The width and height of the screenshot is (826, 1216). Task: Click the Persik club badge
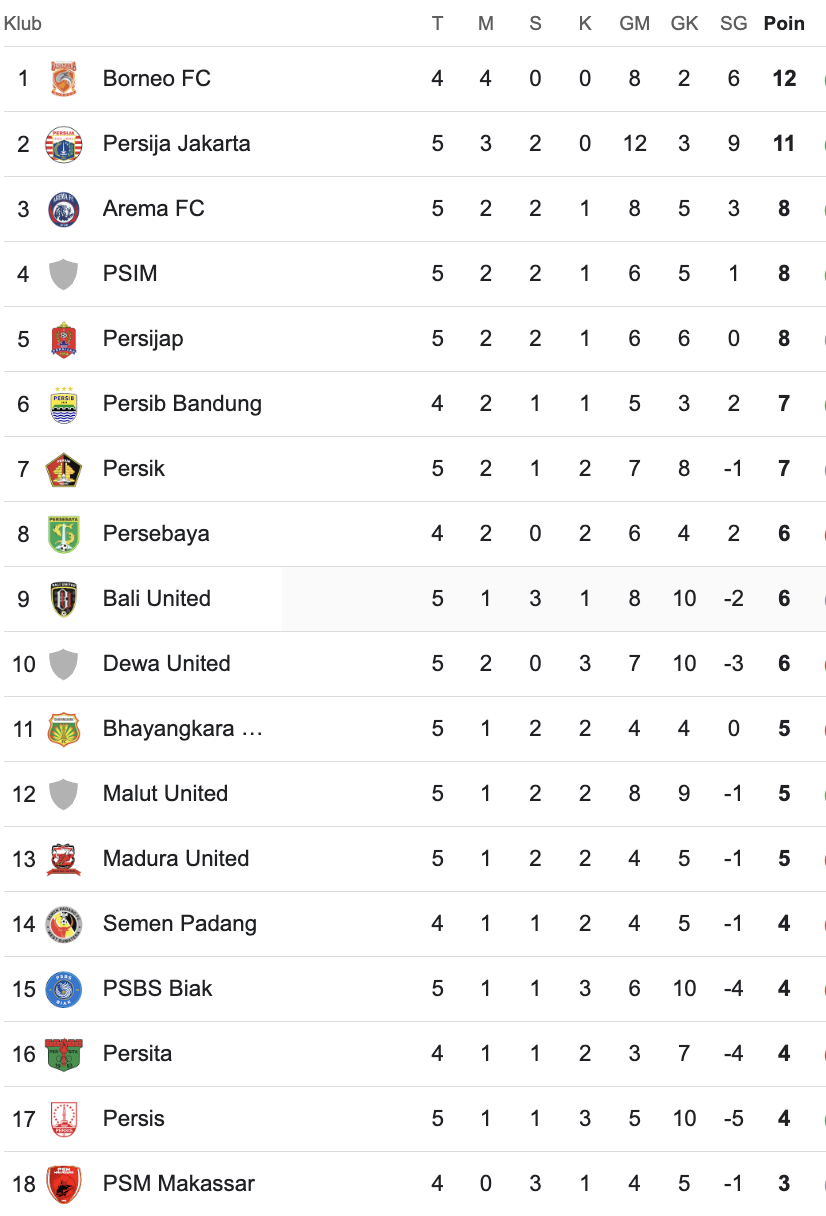click(64, 469)
